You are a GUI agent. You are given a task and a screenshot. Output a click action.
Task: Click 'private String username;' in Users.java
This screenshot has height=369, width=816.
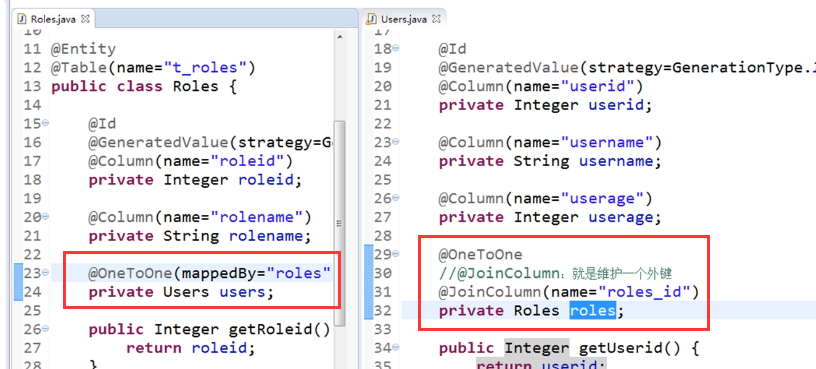[550, 161]
